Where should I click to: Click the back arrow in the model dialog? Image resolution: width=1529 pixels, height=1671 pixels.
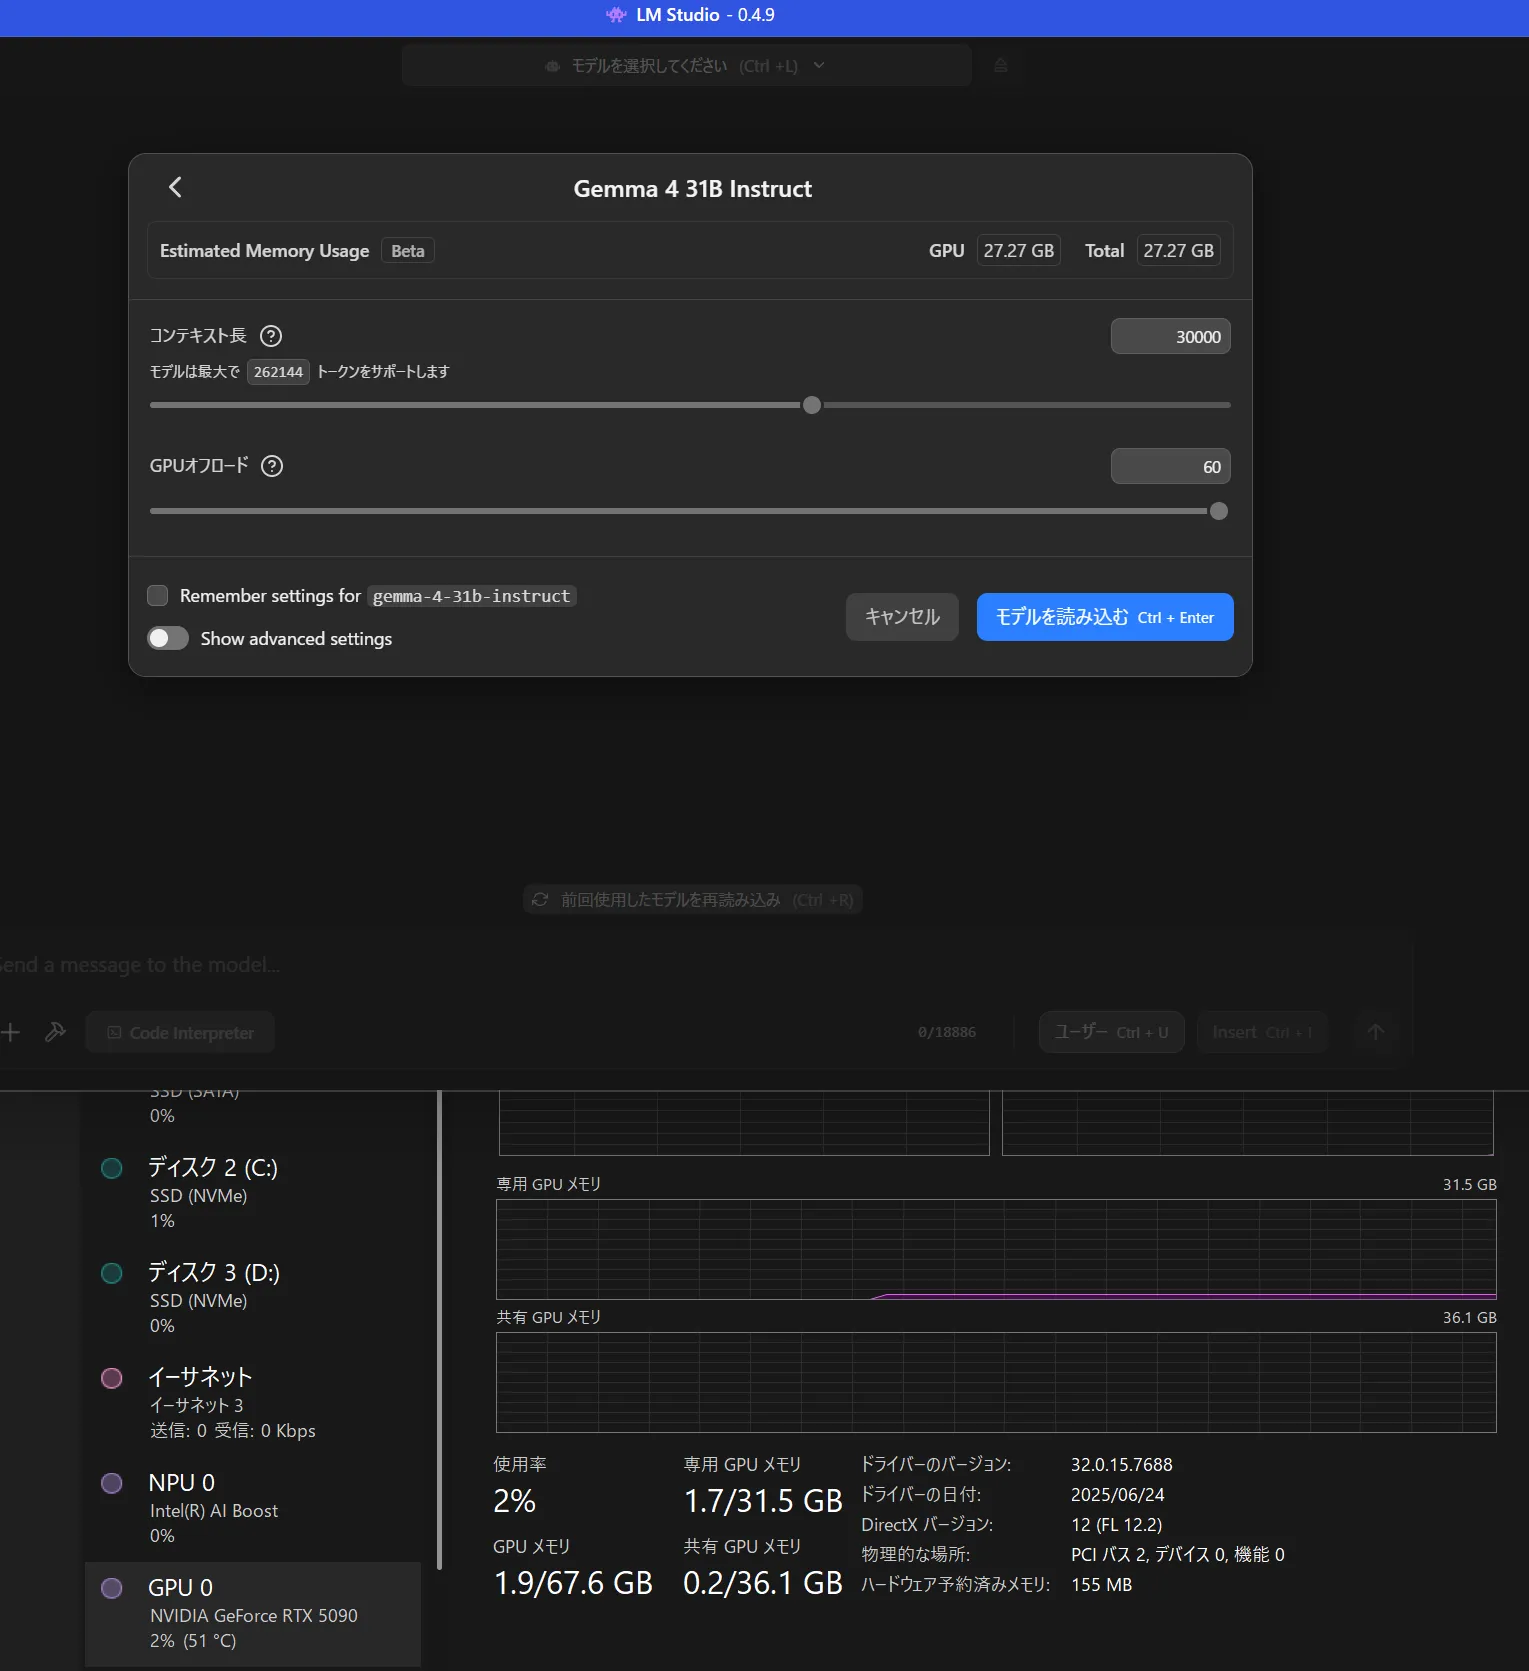click(x=175, y=187)
